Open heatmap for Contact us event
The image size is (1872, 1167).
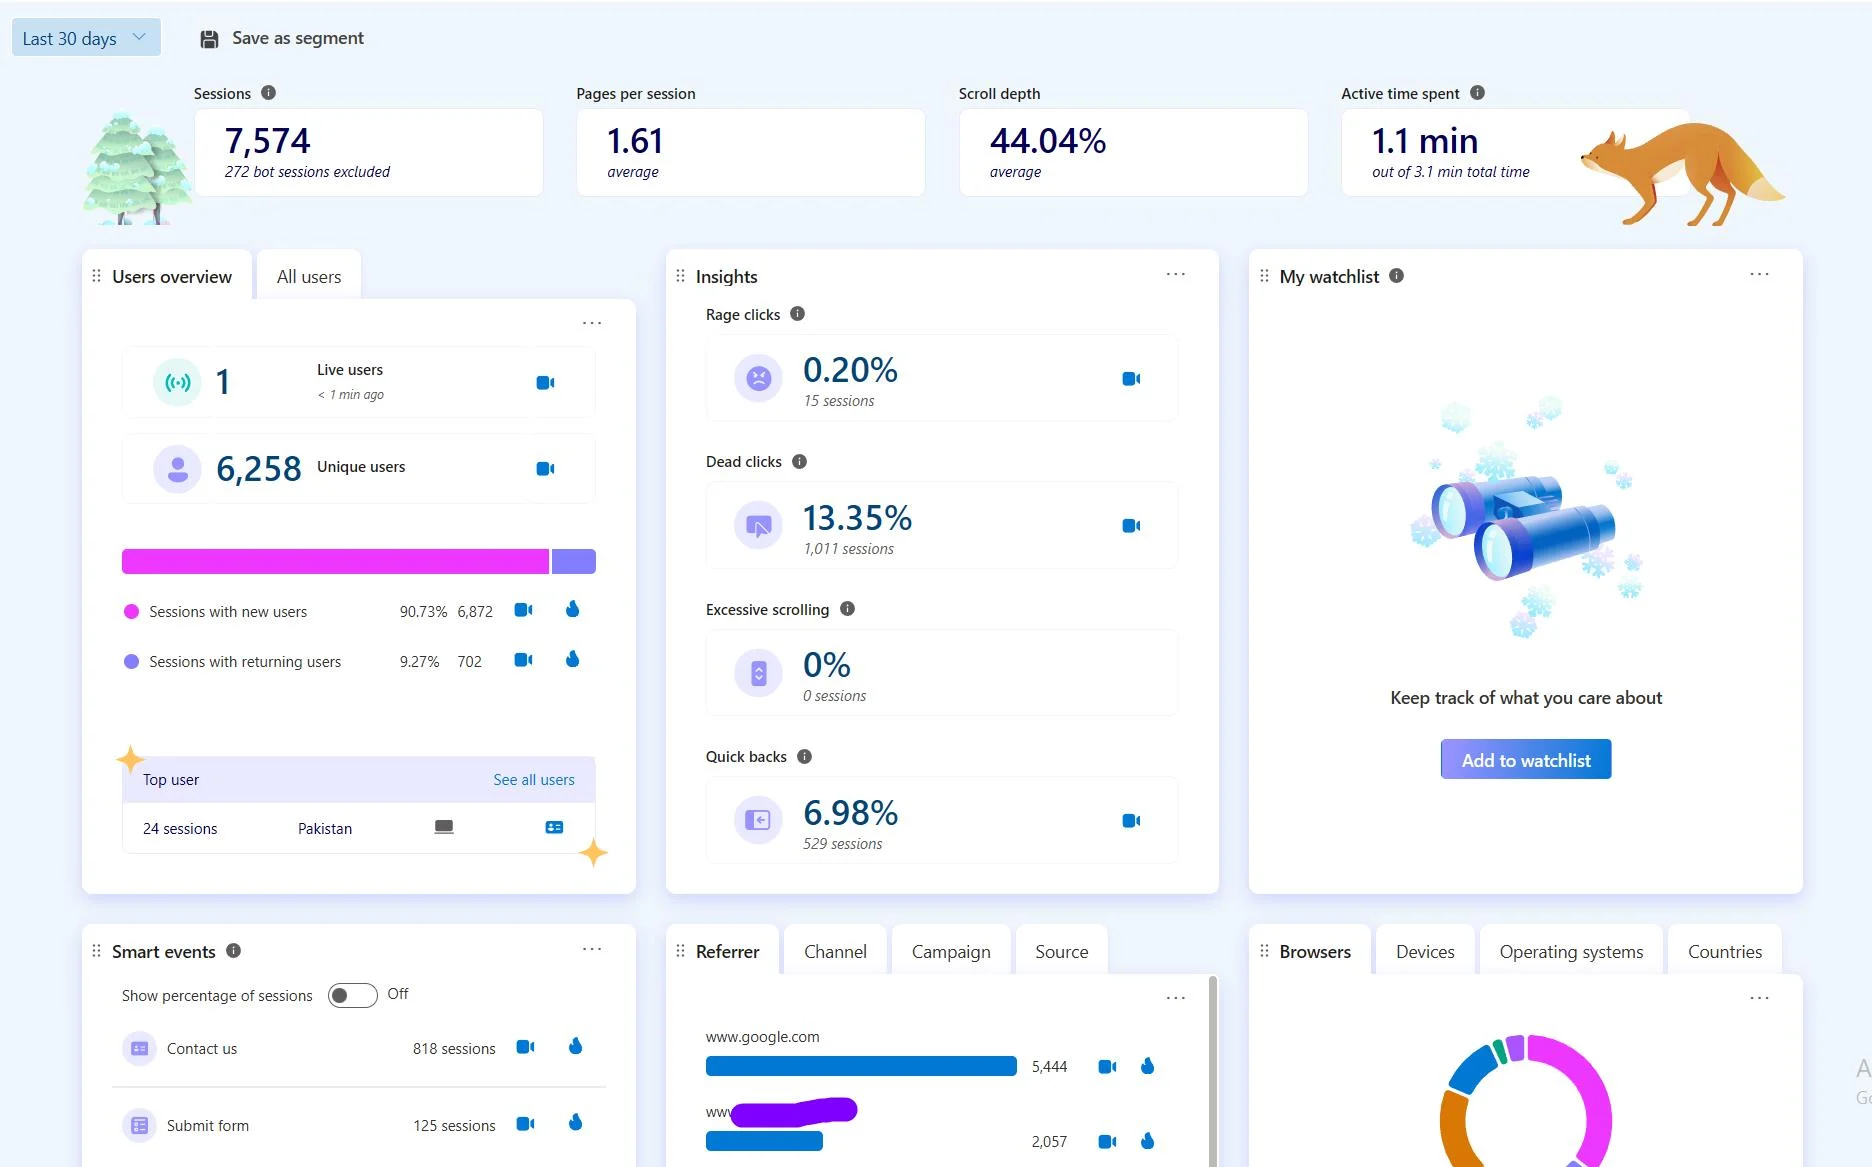[x=575, y=1046]
